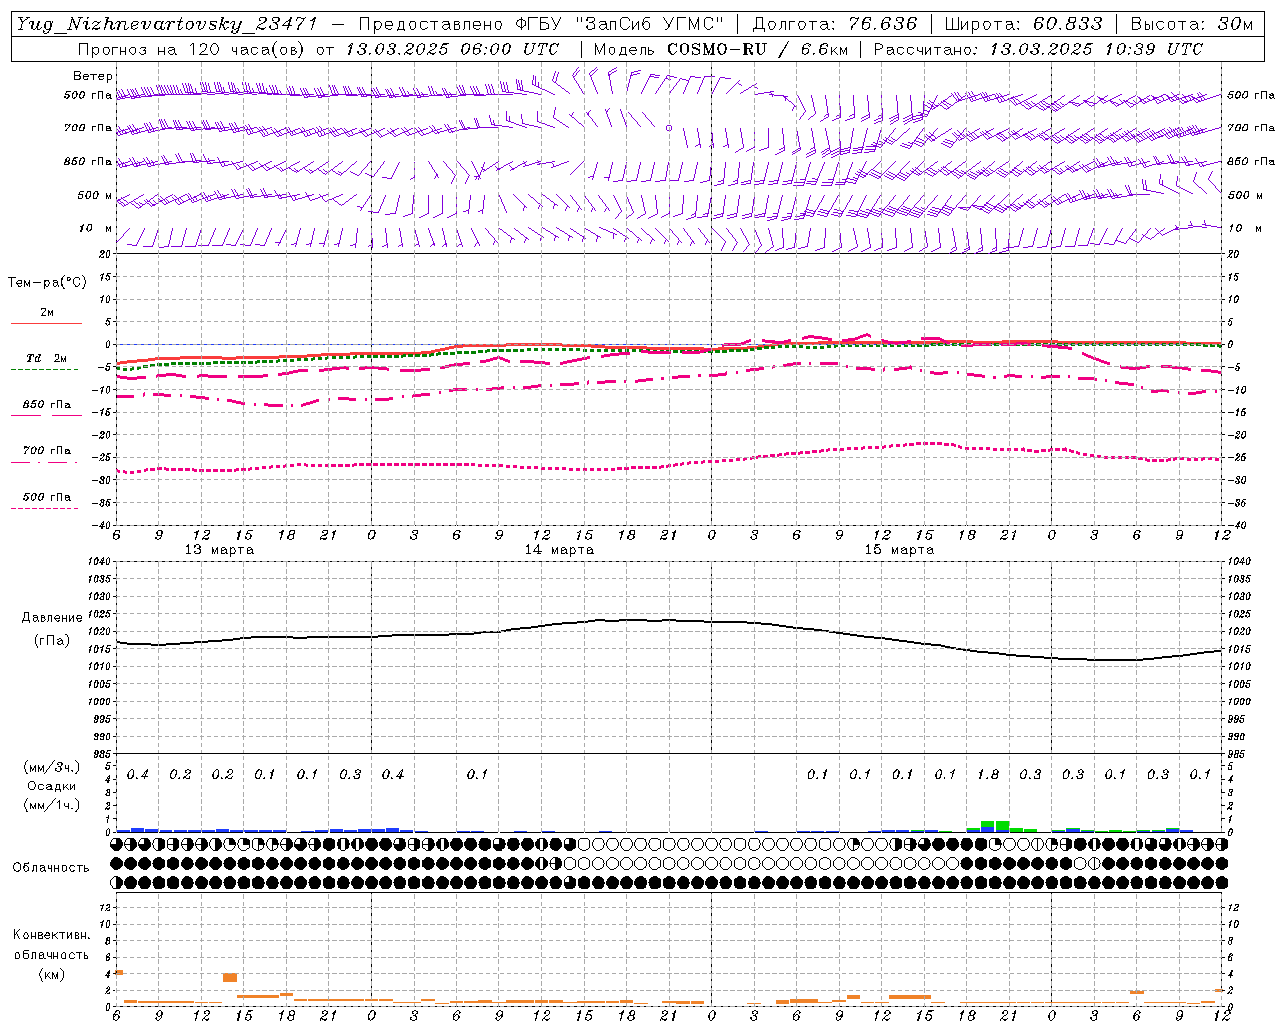Click the '13 марта' date label
1280x1024 pixels.
click(219, 550)
